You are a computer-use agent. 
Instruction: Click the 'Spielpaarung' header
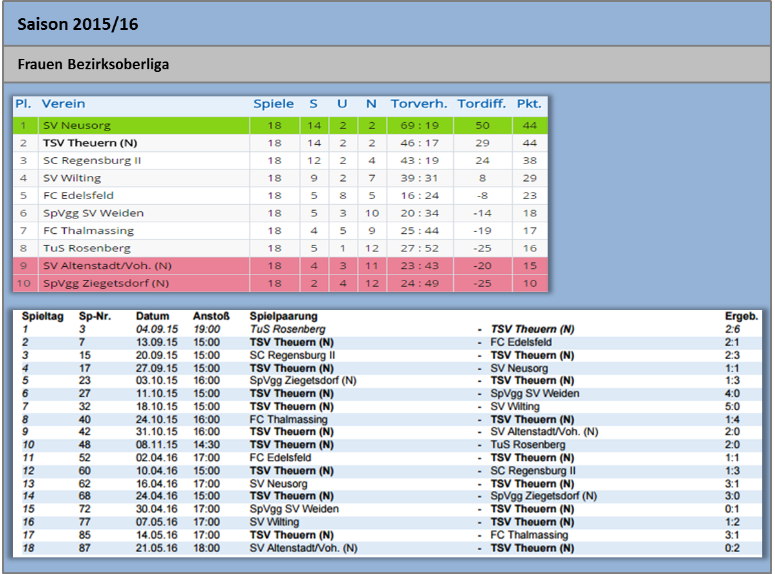pyautogui.click(x=283, y=316)
